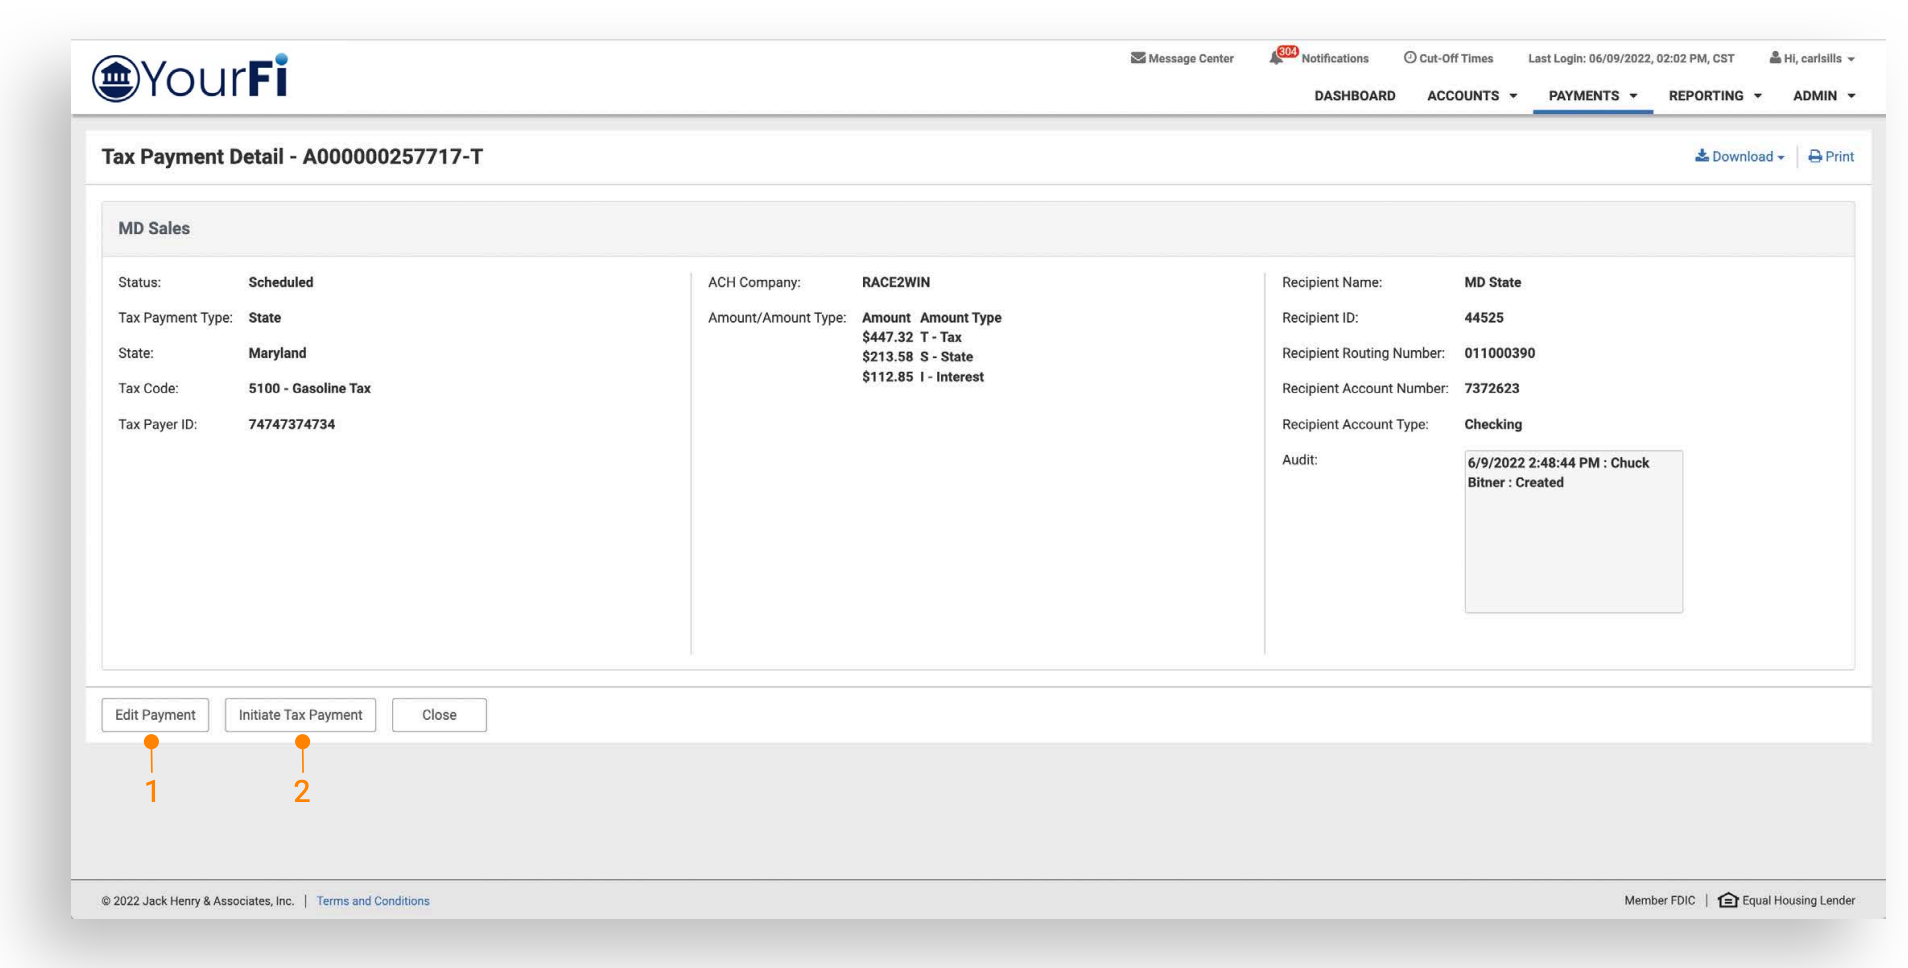This screenshot has height=968, width=1908.
Task: Click the Close button
Action: click(439, 715)
